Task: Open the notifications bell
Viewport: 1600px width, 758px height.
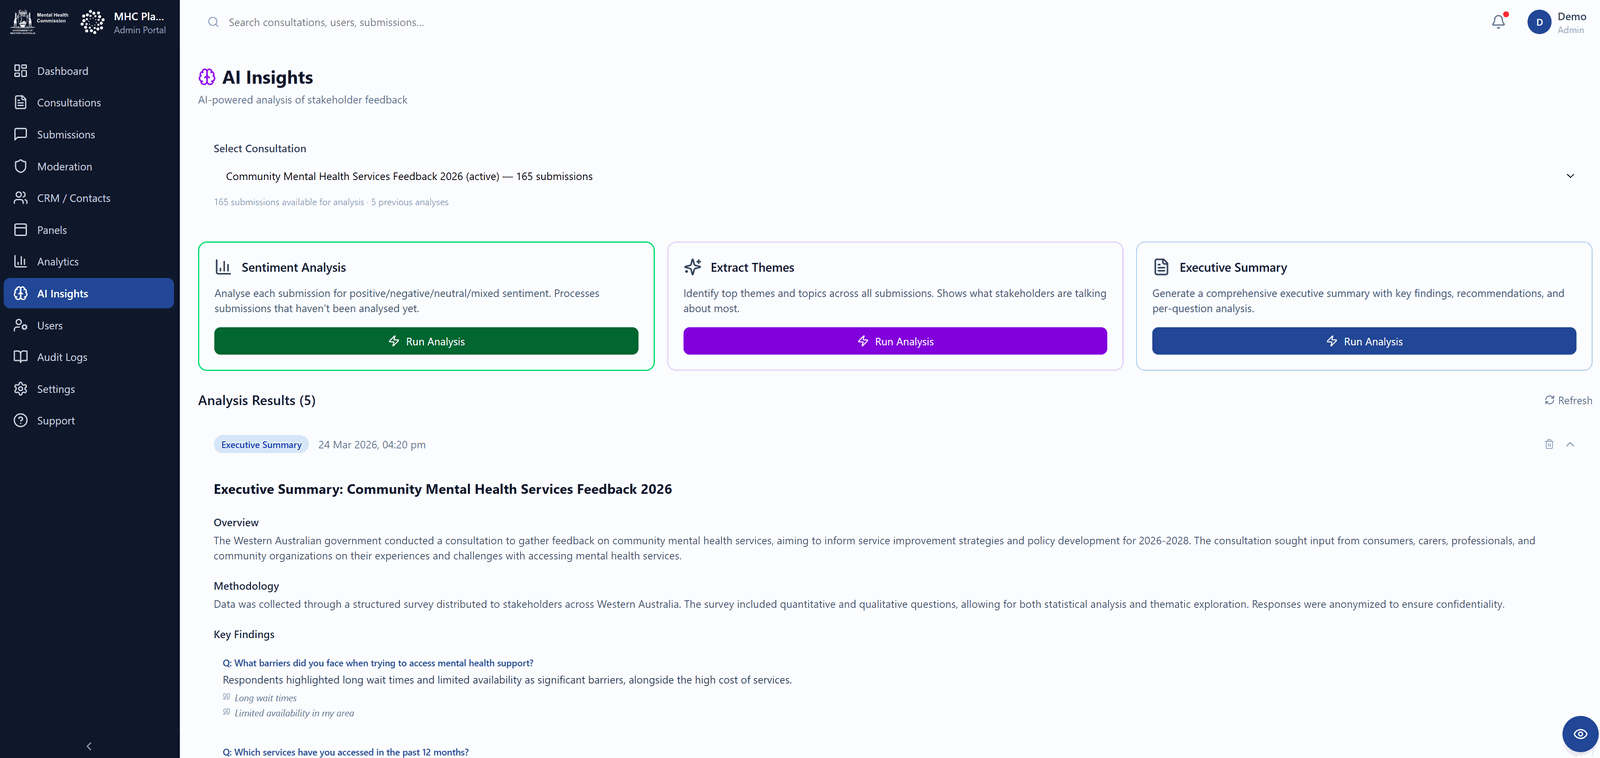Action: [x=1498, y=22]
